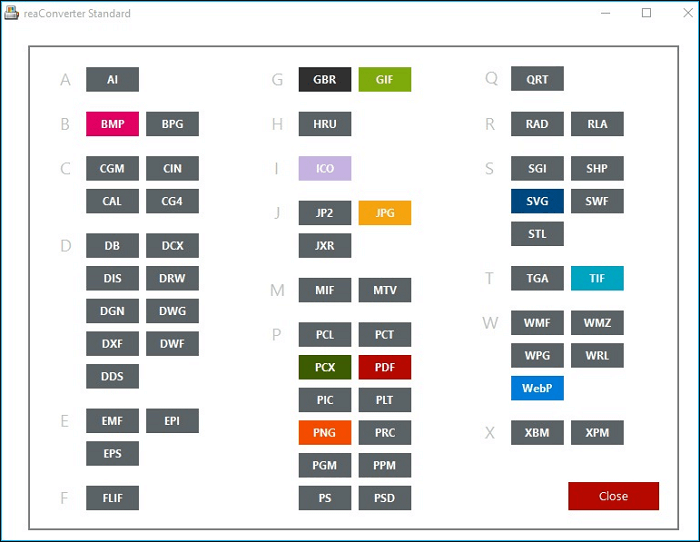
Task: Choose DCX format button
Action: [x=172, y=246]
